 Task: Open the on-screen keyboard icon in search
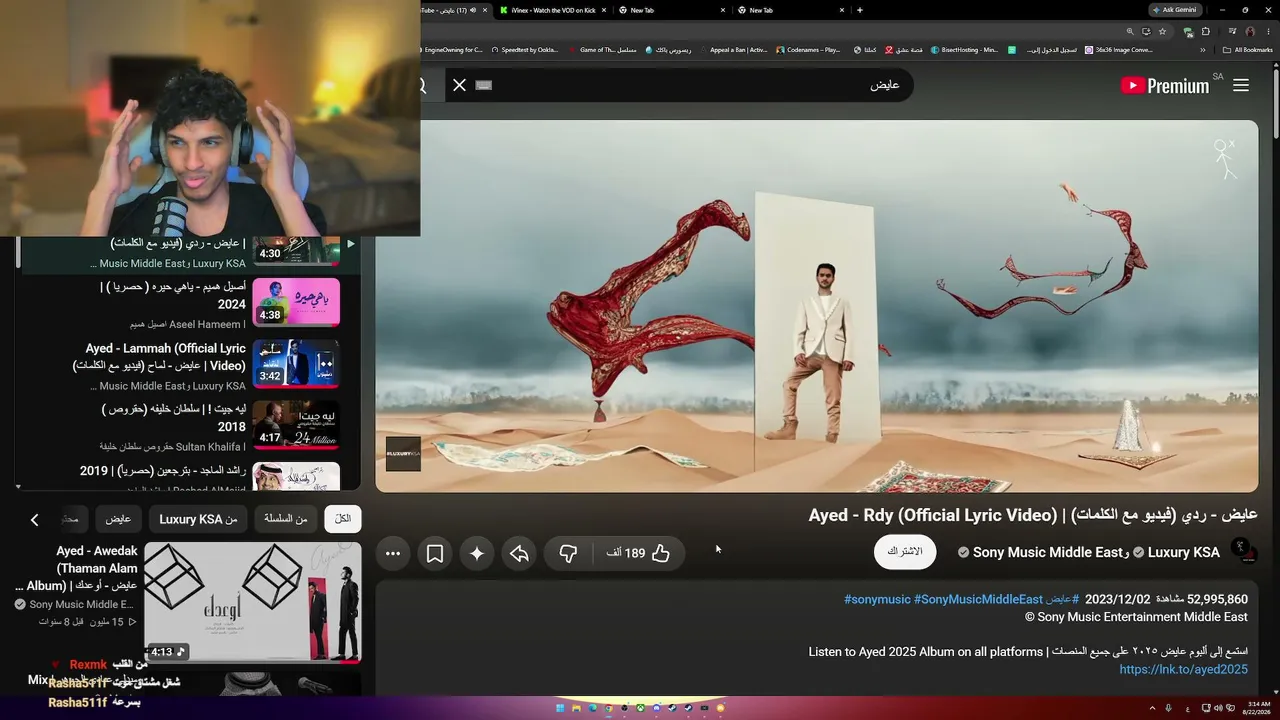point(484,85)
